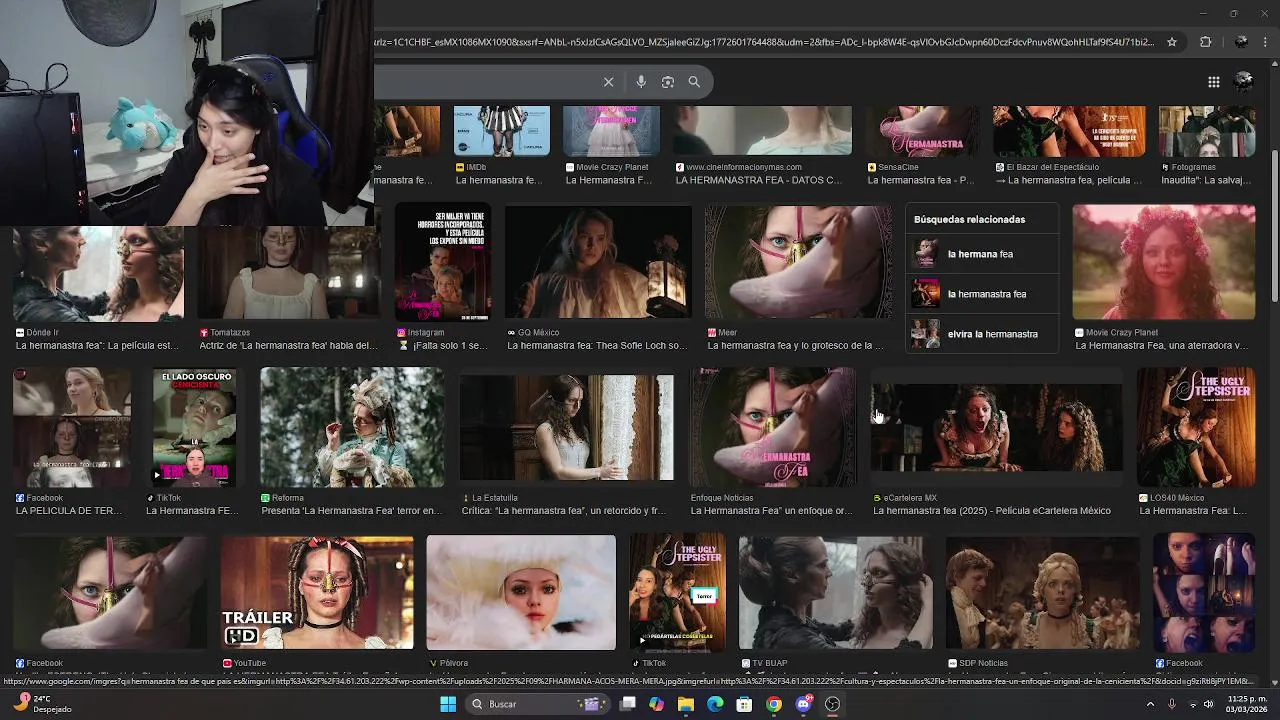Open the Chrome extensions puzzle icon
Screen dimensions: 1280x720
[x=1205, y=42]
